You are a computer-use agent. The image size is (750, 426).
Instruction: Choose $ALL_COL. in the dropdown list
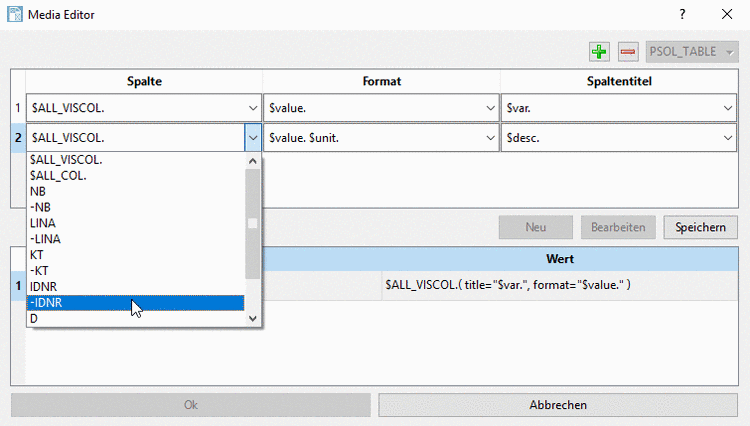click(x=135, y=175)
